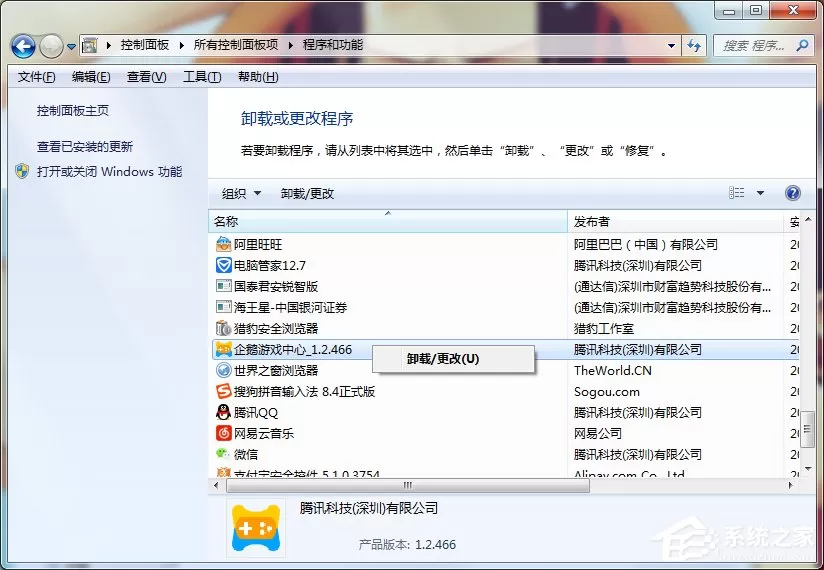Open the 工具(T) menu

[202, 77]
